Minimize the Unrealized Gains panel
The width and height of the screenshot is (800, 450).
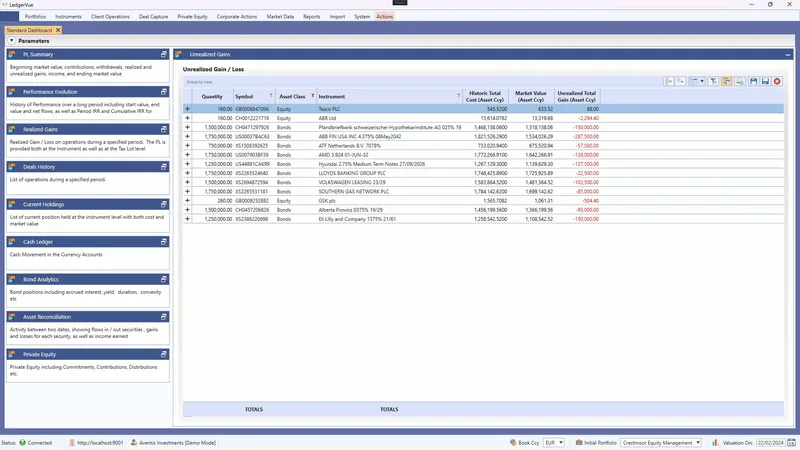click(x=788, y=54)
